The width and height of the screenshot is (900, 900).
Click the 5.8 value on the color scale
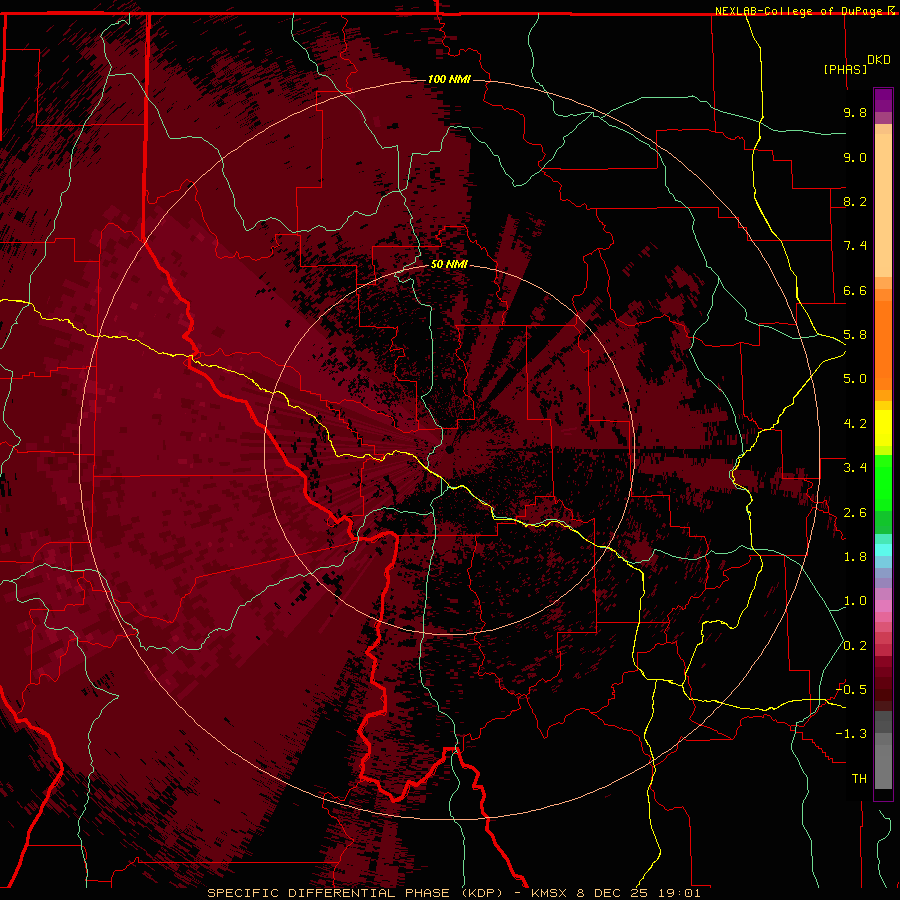[x=855, y=335]
